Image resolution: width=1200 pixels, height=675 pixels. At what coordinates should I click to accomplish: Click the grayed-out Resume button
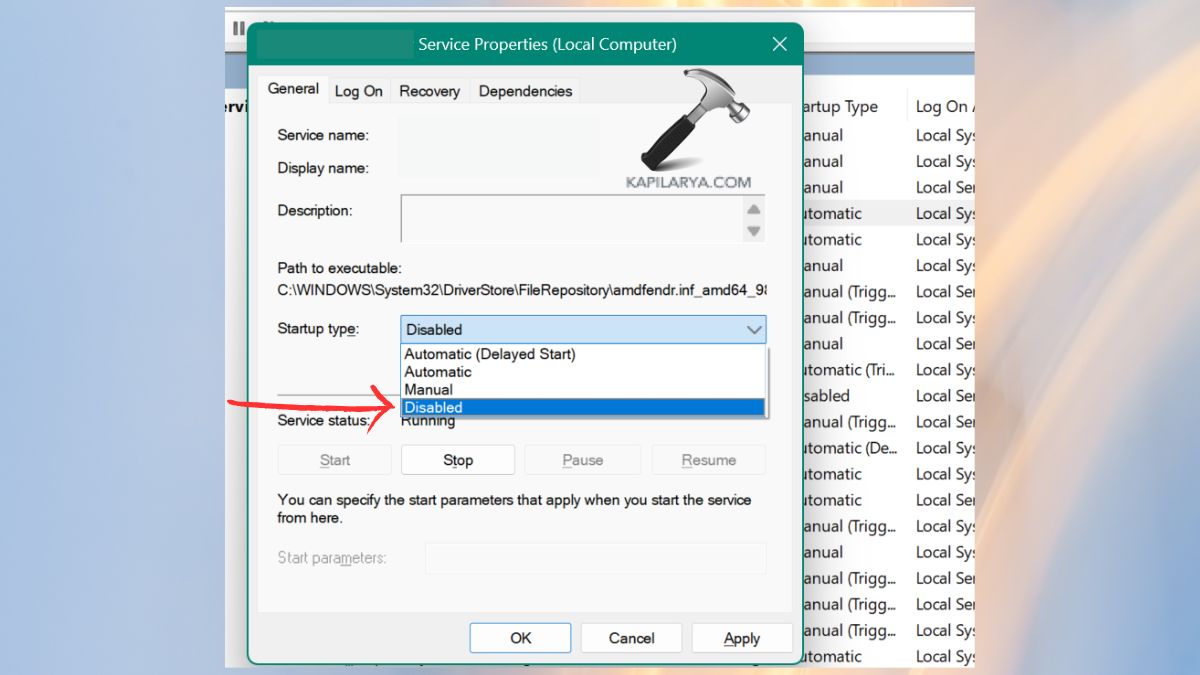coord(708,459)
